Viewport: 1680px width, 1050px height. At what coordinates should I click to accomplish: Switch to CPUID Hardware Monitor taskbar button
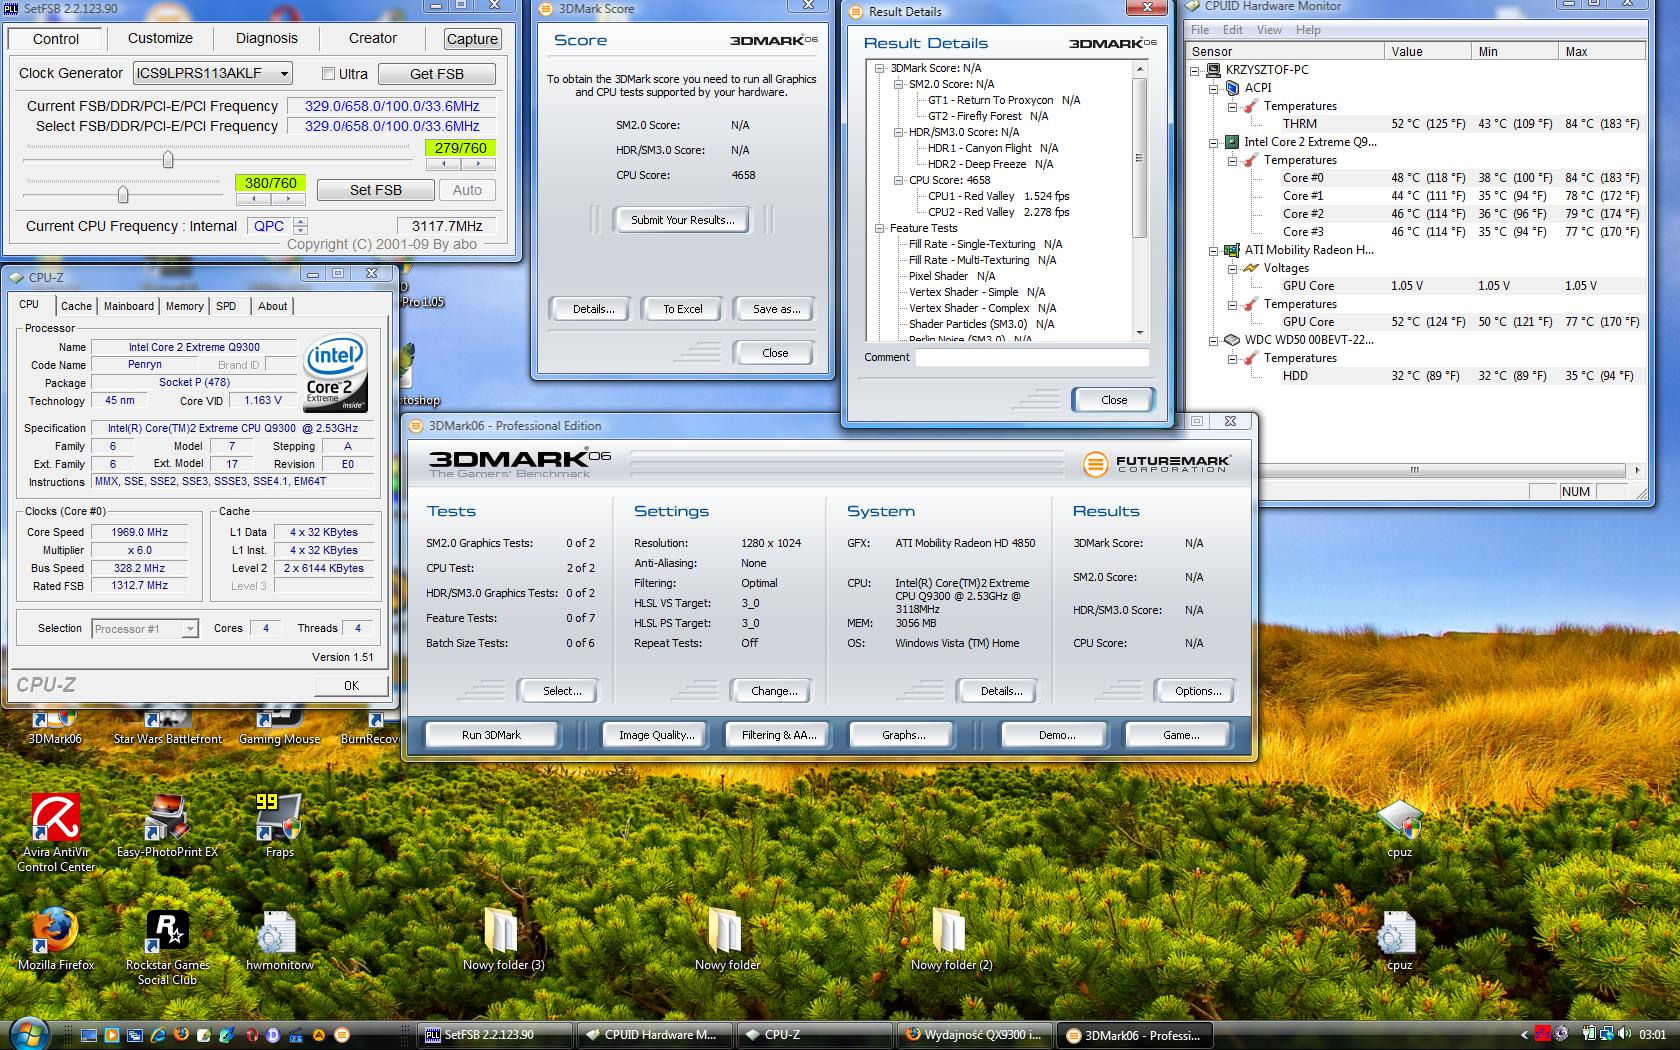coord(655,1035)
